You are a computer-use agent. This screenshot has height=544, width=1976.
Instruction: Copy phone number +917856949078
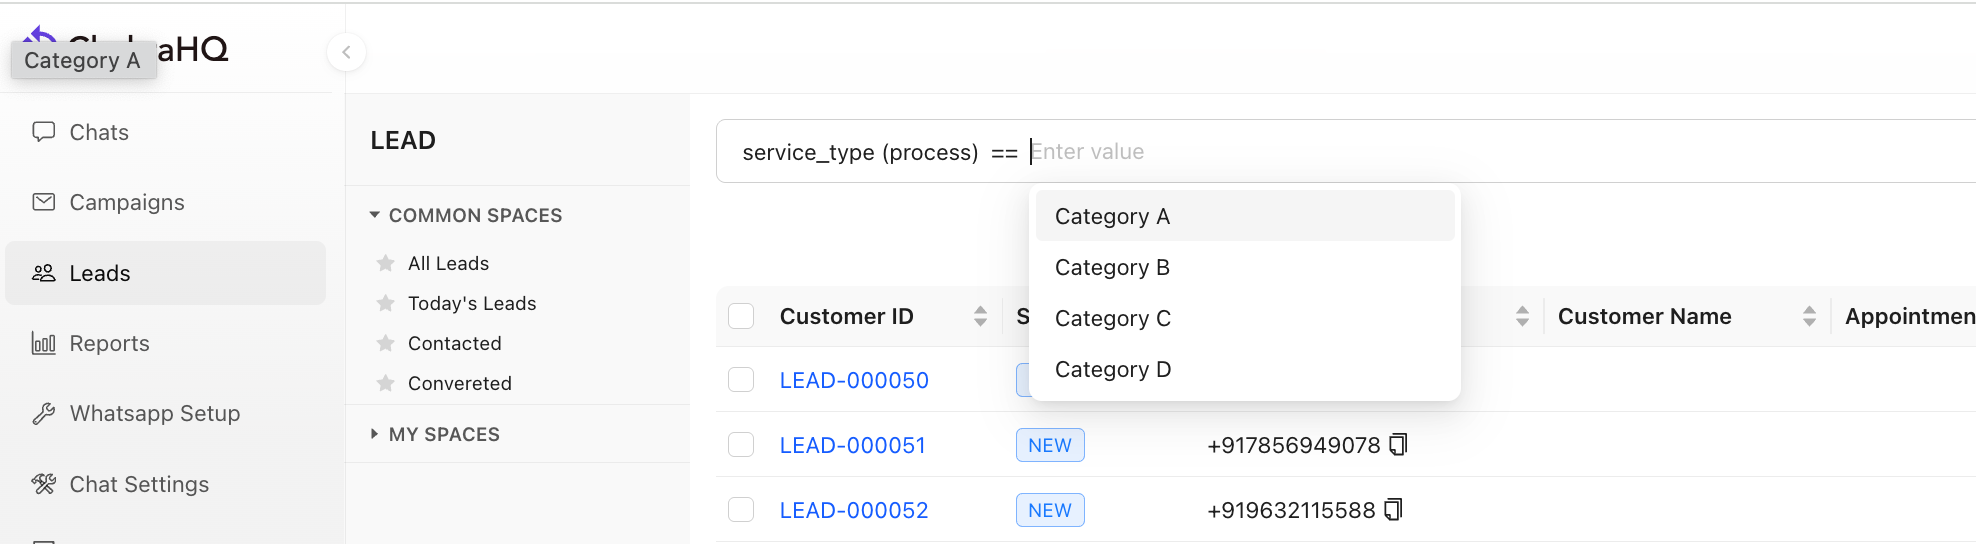[1398, 444]
